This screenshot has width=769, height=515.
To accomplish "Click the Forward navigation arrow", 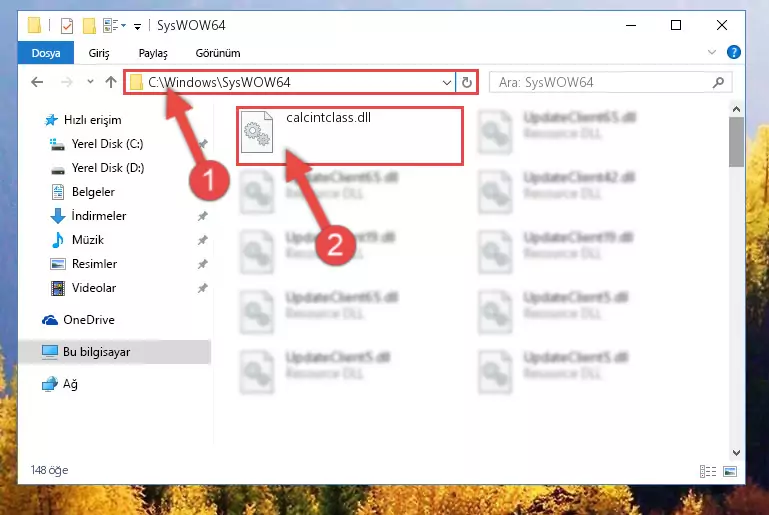I will tap(67, 82).
